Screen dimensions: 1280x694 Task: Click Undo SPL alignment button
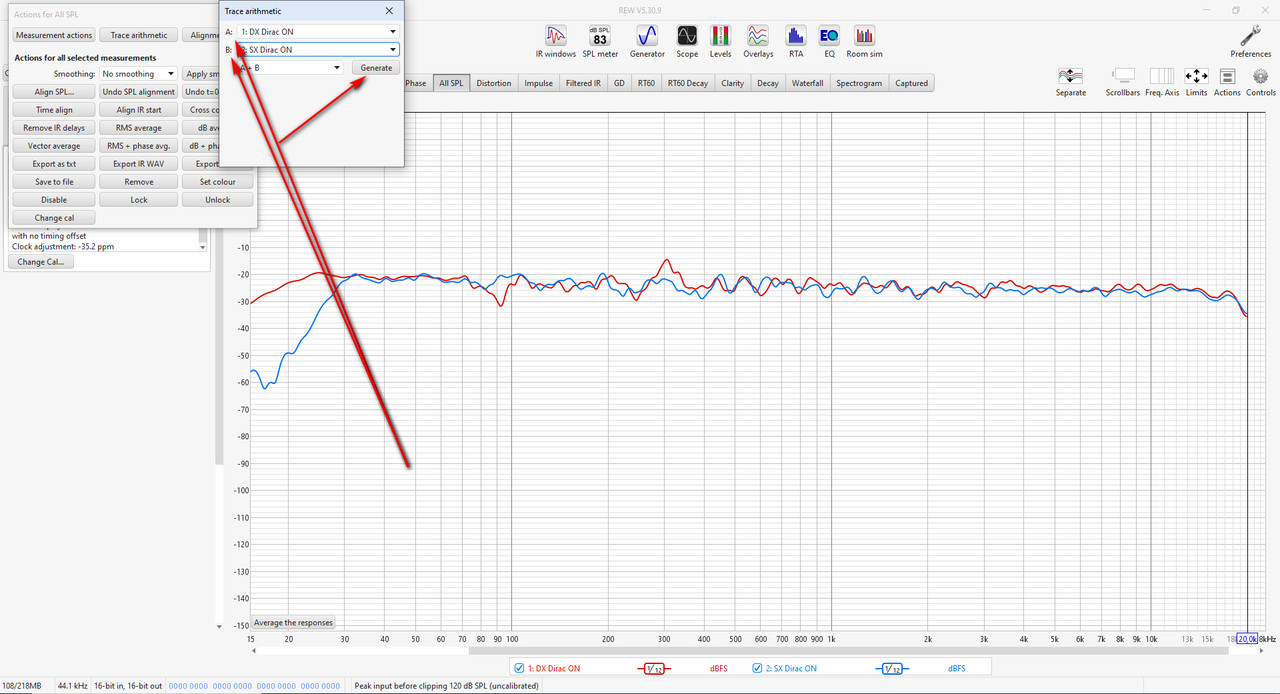point(139,92)
